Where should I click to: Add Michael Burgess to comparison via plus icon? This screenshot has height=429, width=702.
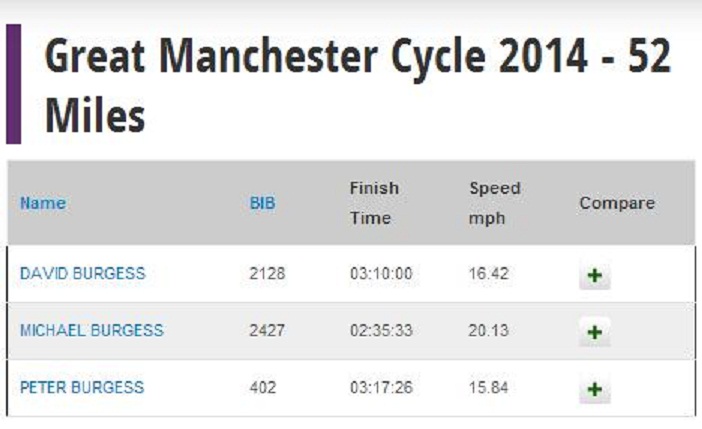tap(594, 332)
